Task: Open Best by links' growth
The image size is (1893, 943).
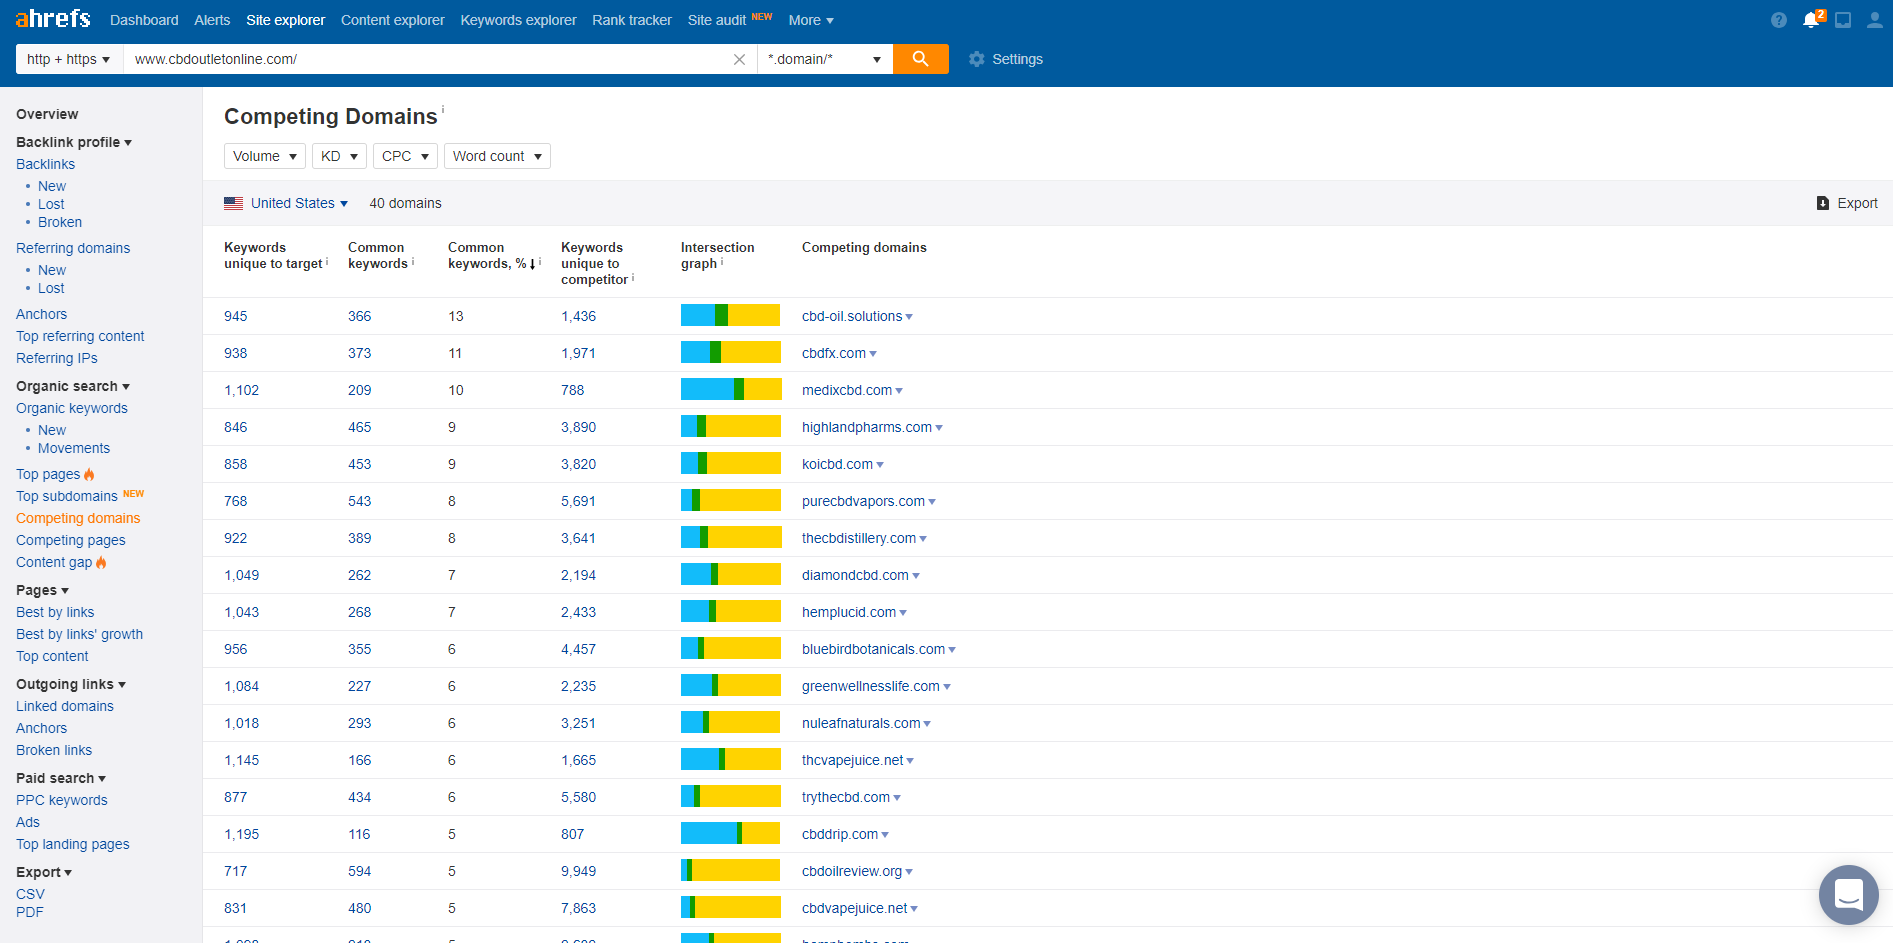Action: click(x=79, y=634)
